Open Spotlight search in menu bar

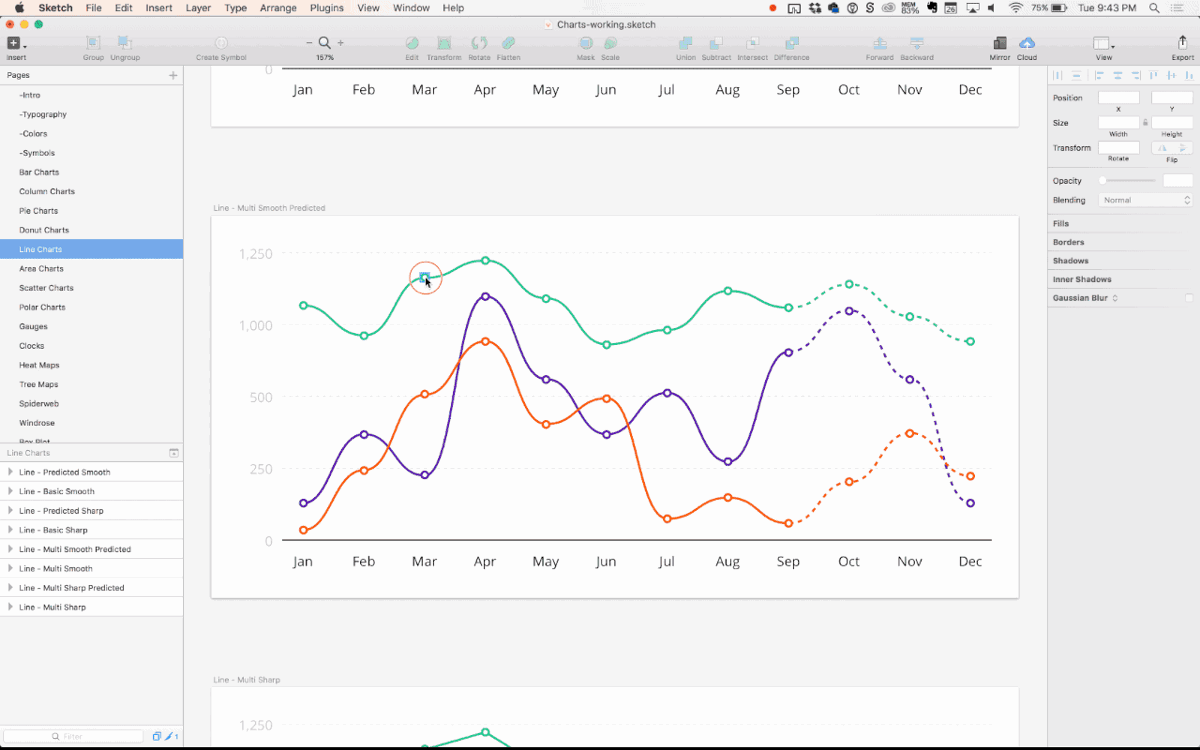pyautogui.click(x=1154, y=8)
